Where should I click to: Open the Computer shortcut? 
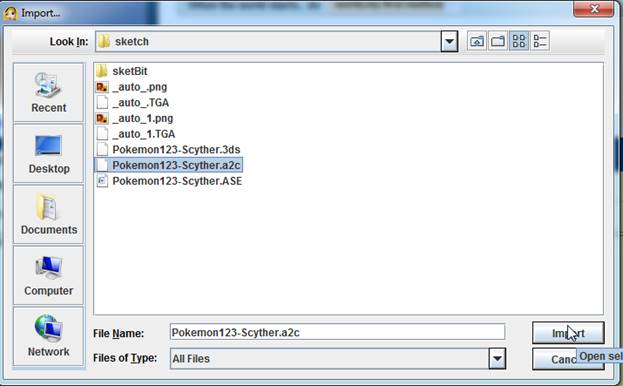tap(48, 276)
